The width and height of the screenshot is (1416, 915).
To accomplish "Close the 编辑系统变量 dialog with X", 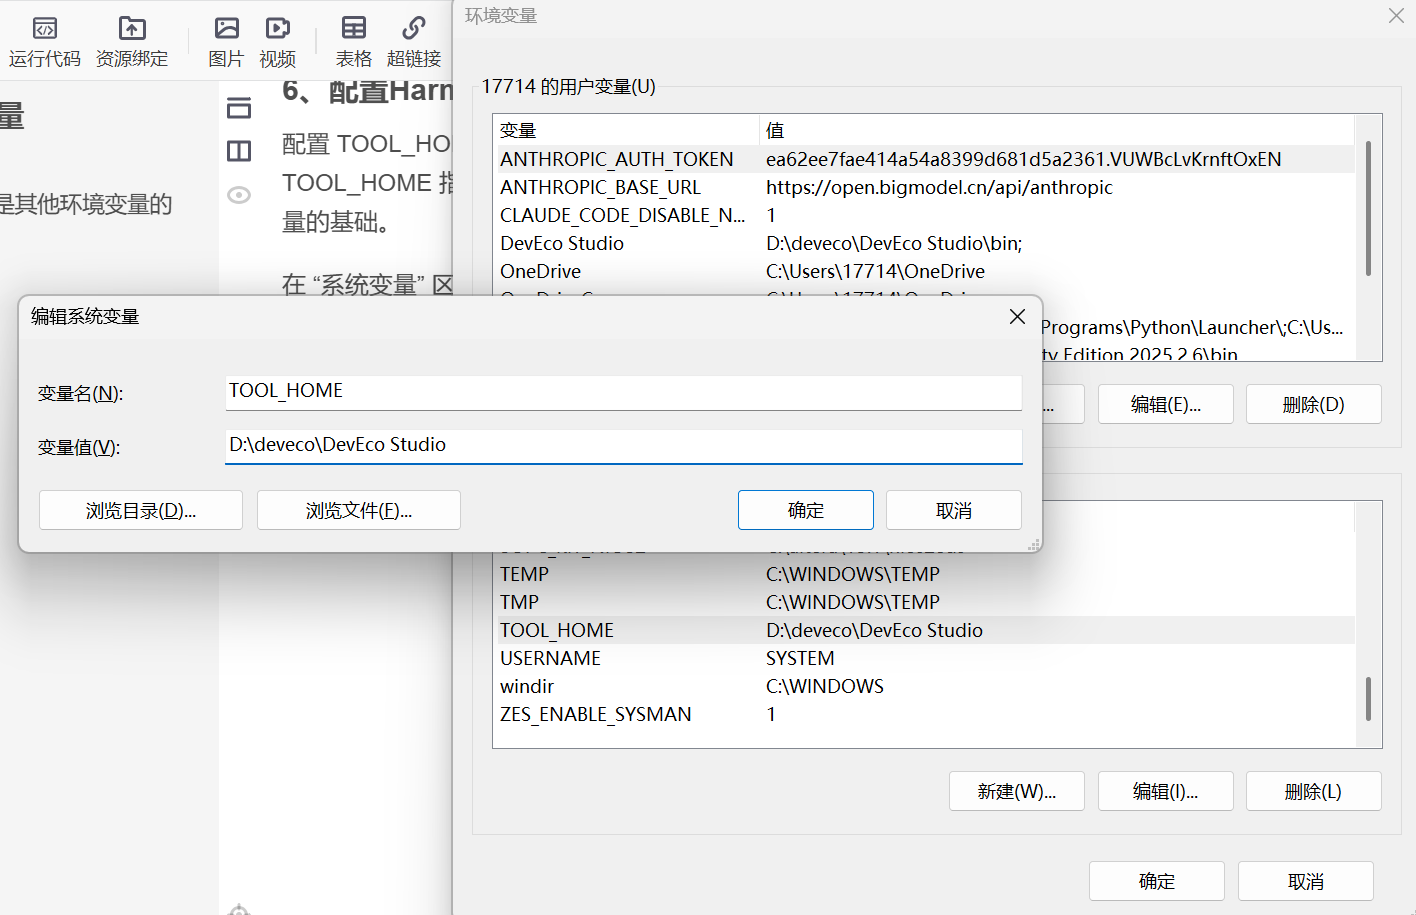I will click(x=1017, y=316).
